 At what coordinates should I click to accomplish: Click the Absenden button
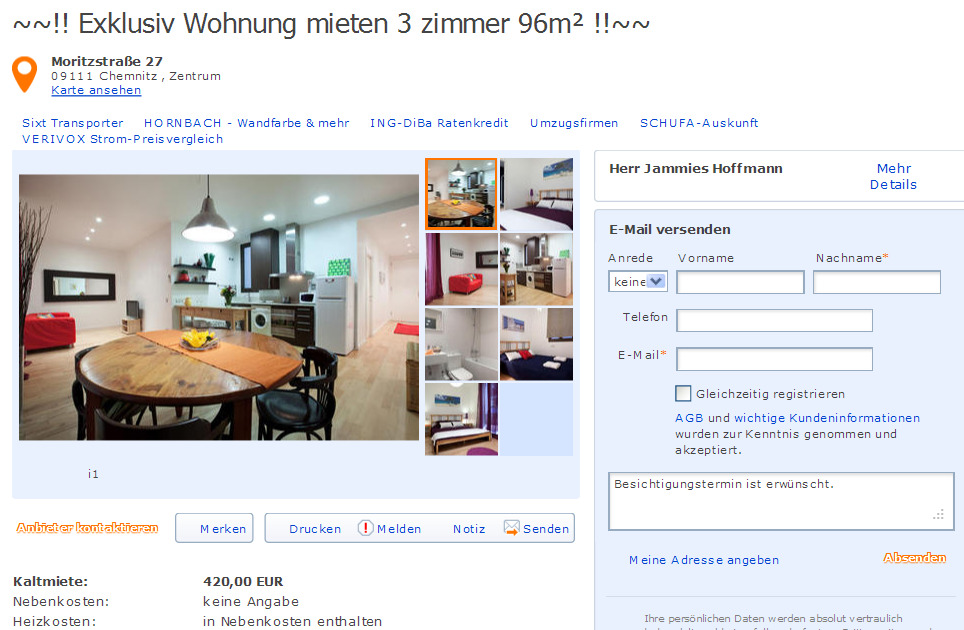coord(915,557)
